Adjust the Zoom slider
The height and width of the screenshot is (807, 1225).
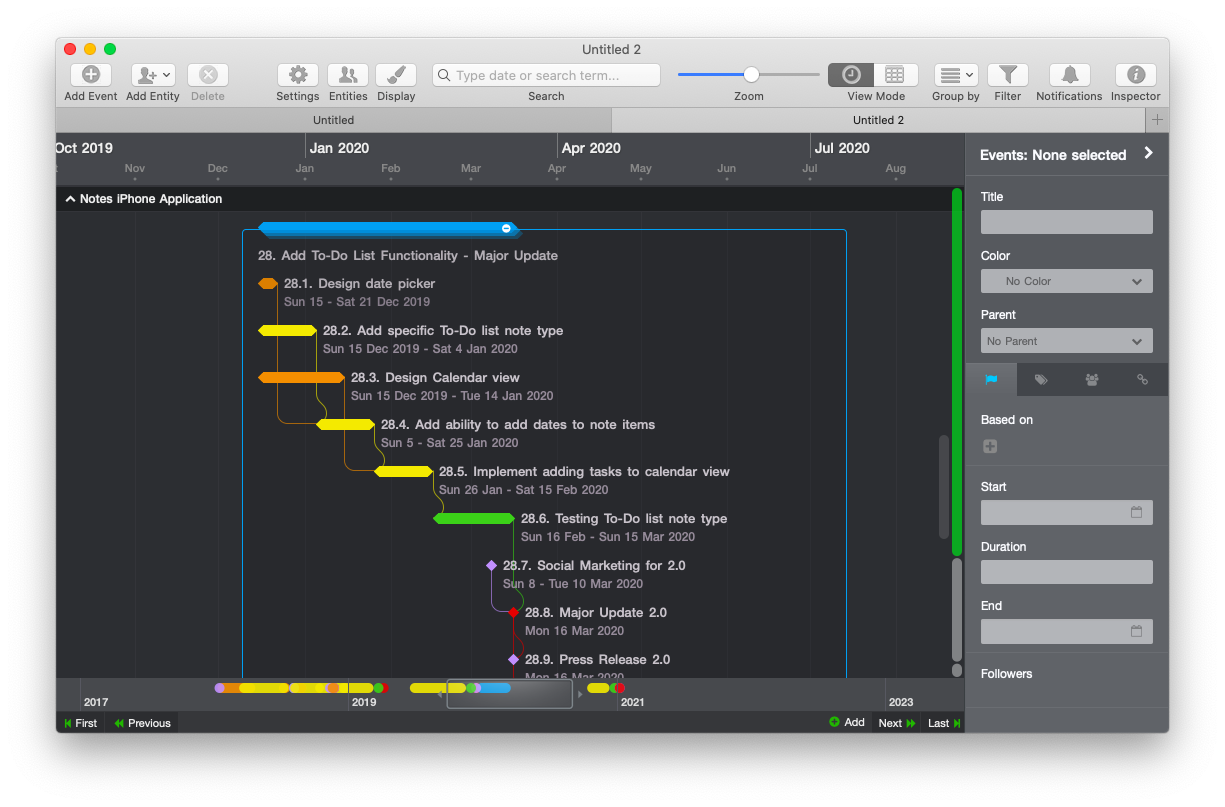click(x=749, y=74)
